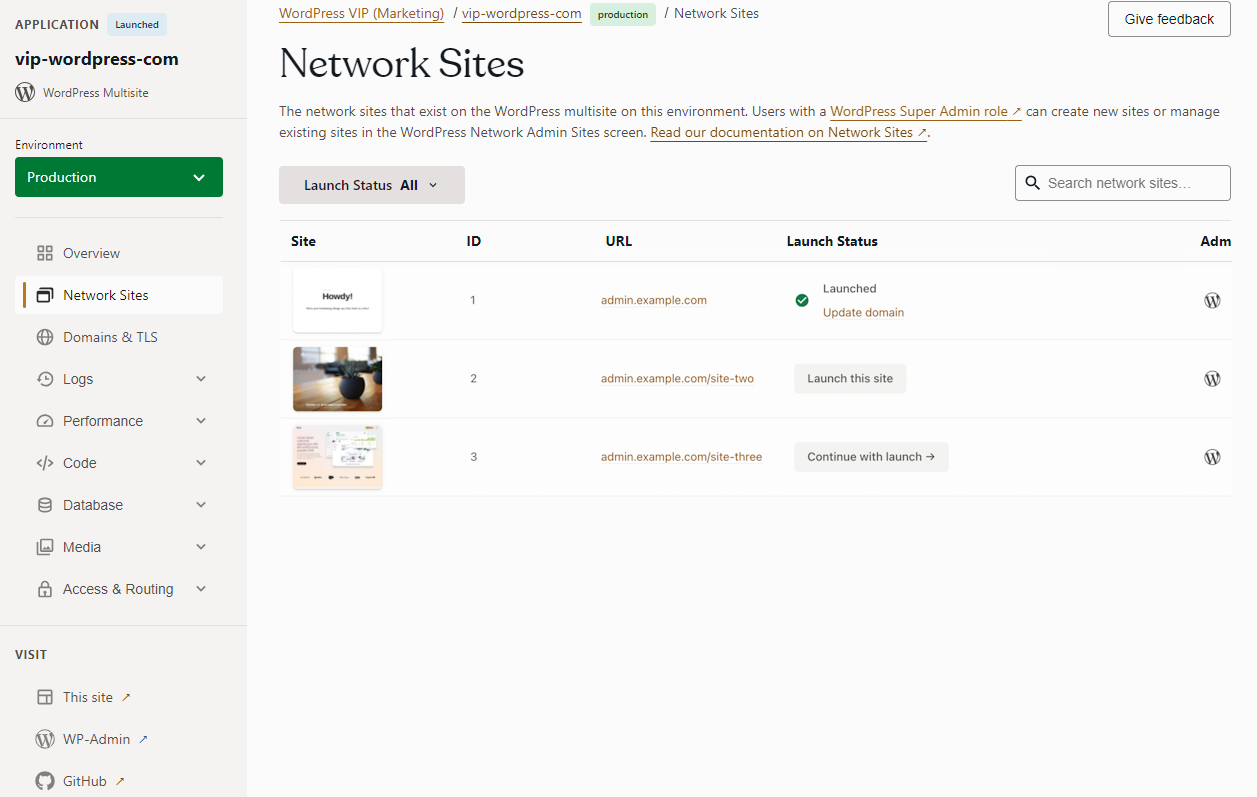The height and width of the screenshot is (797, 1257).
Task: Open admin.example.com URL link
Action: pos(654,300)
